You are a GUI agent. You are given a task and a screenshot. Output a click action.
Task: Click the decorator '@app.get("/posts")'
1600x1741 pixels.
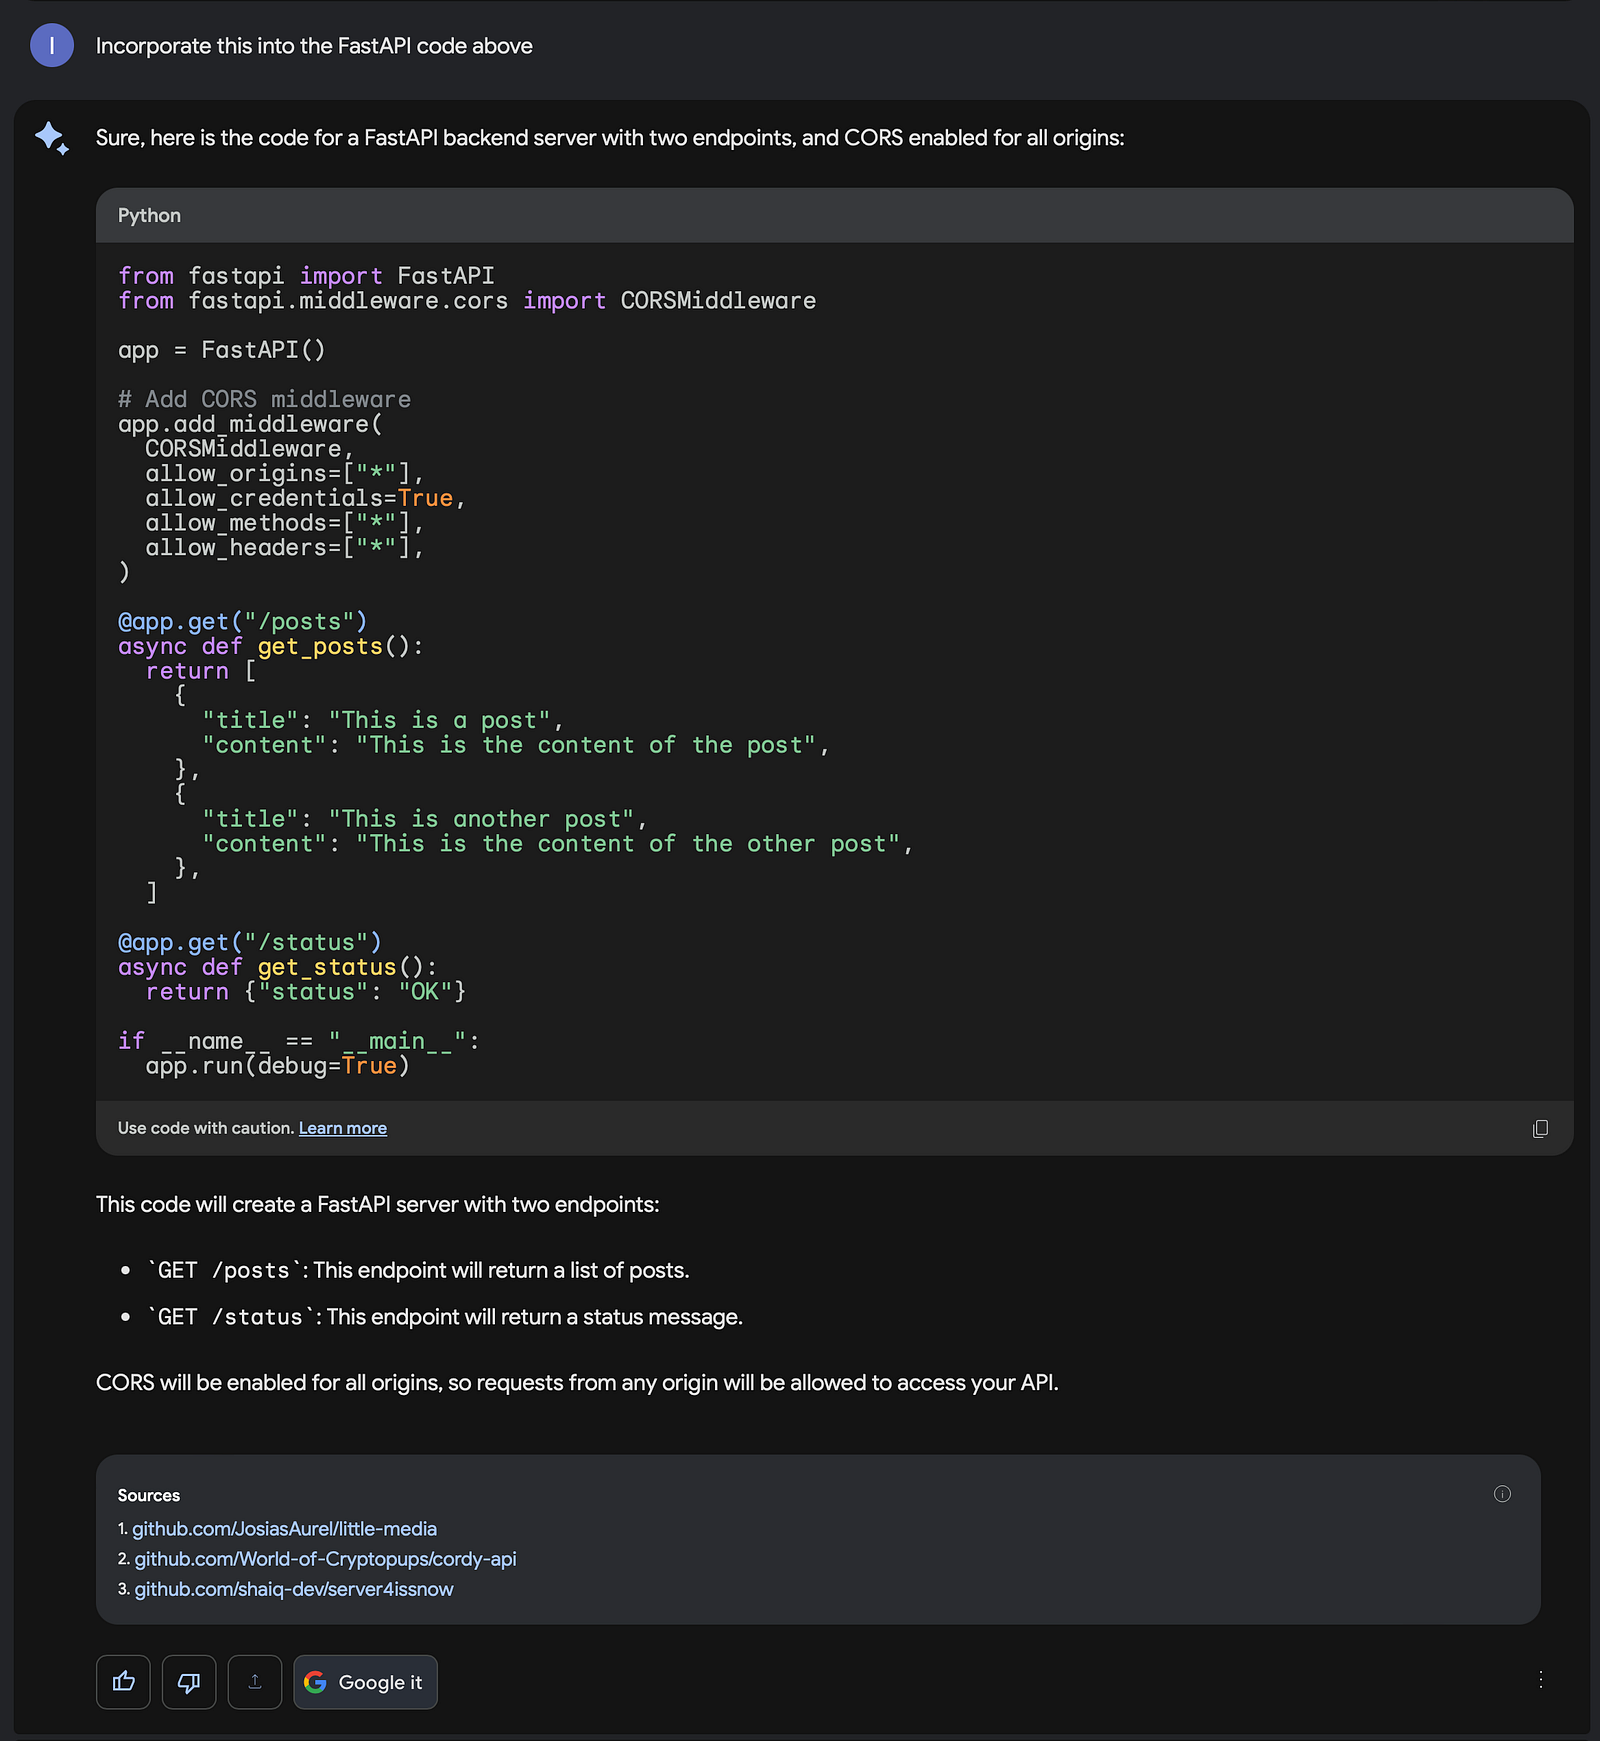pyautogui.click(x=243, y=621)
